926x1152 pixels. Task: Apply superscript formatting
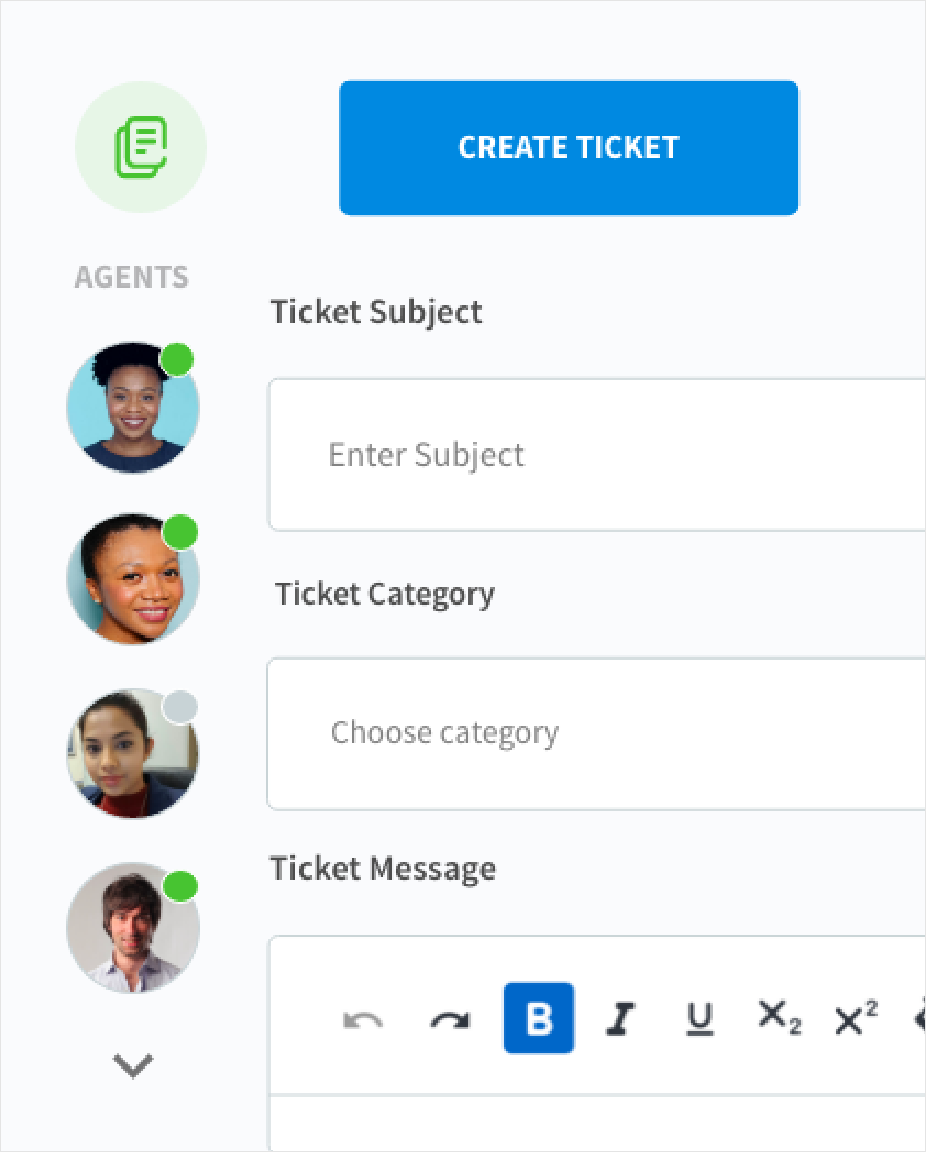coord(855,1017)
